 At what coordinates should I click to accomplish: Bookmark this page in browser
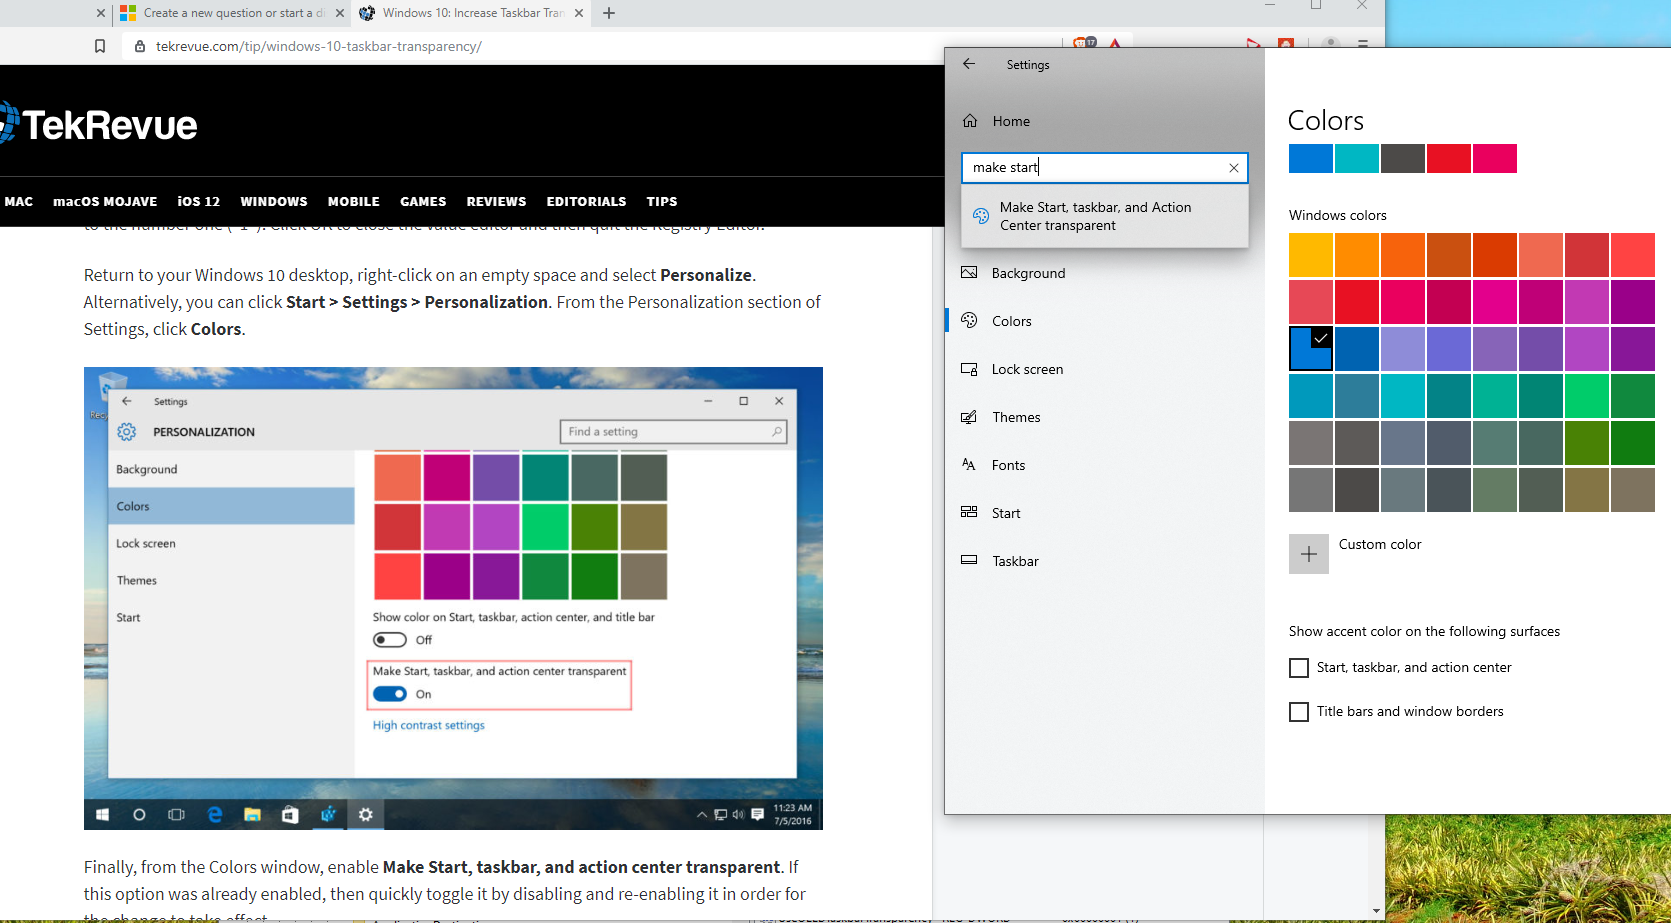[100, 46]
